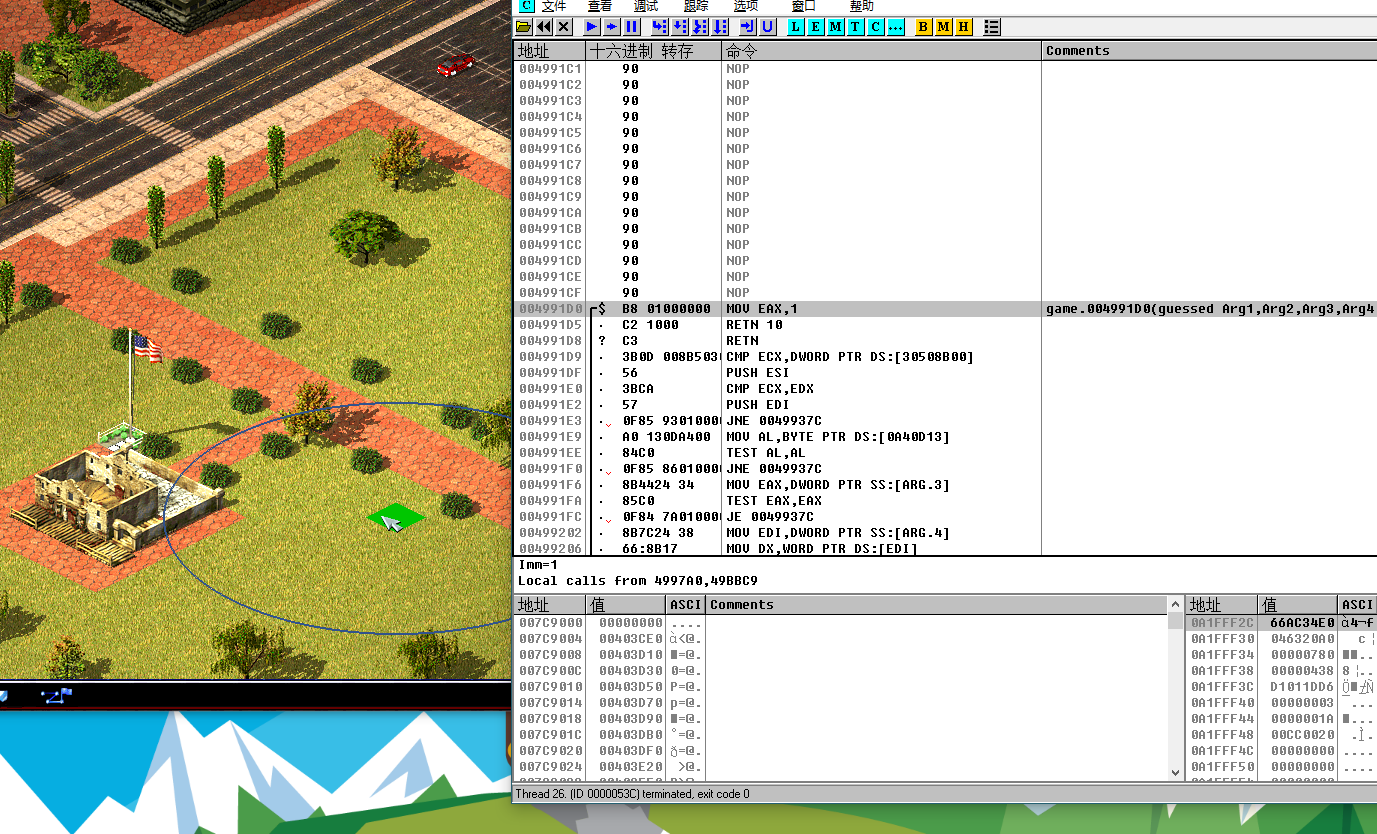Open the 帮助 menu

861,6
